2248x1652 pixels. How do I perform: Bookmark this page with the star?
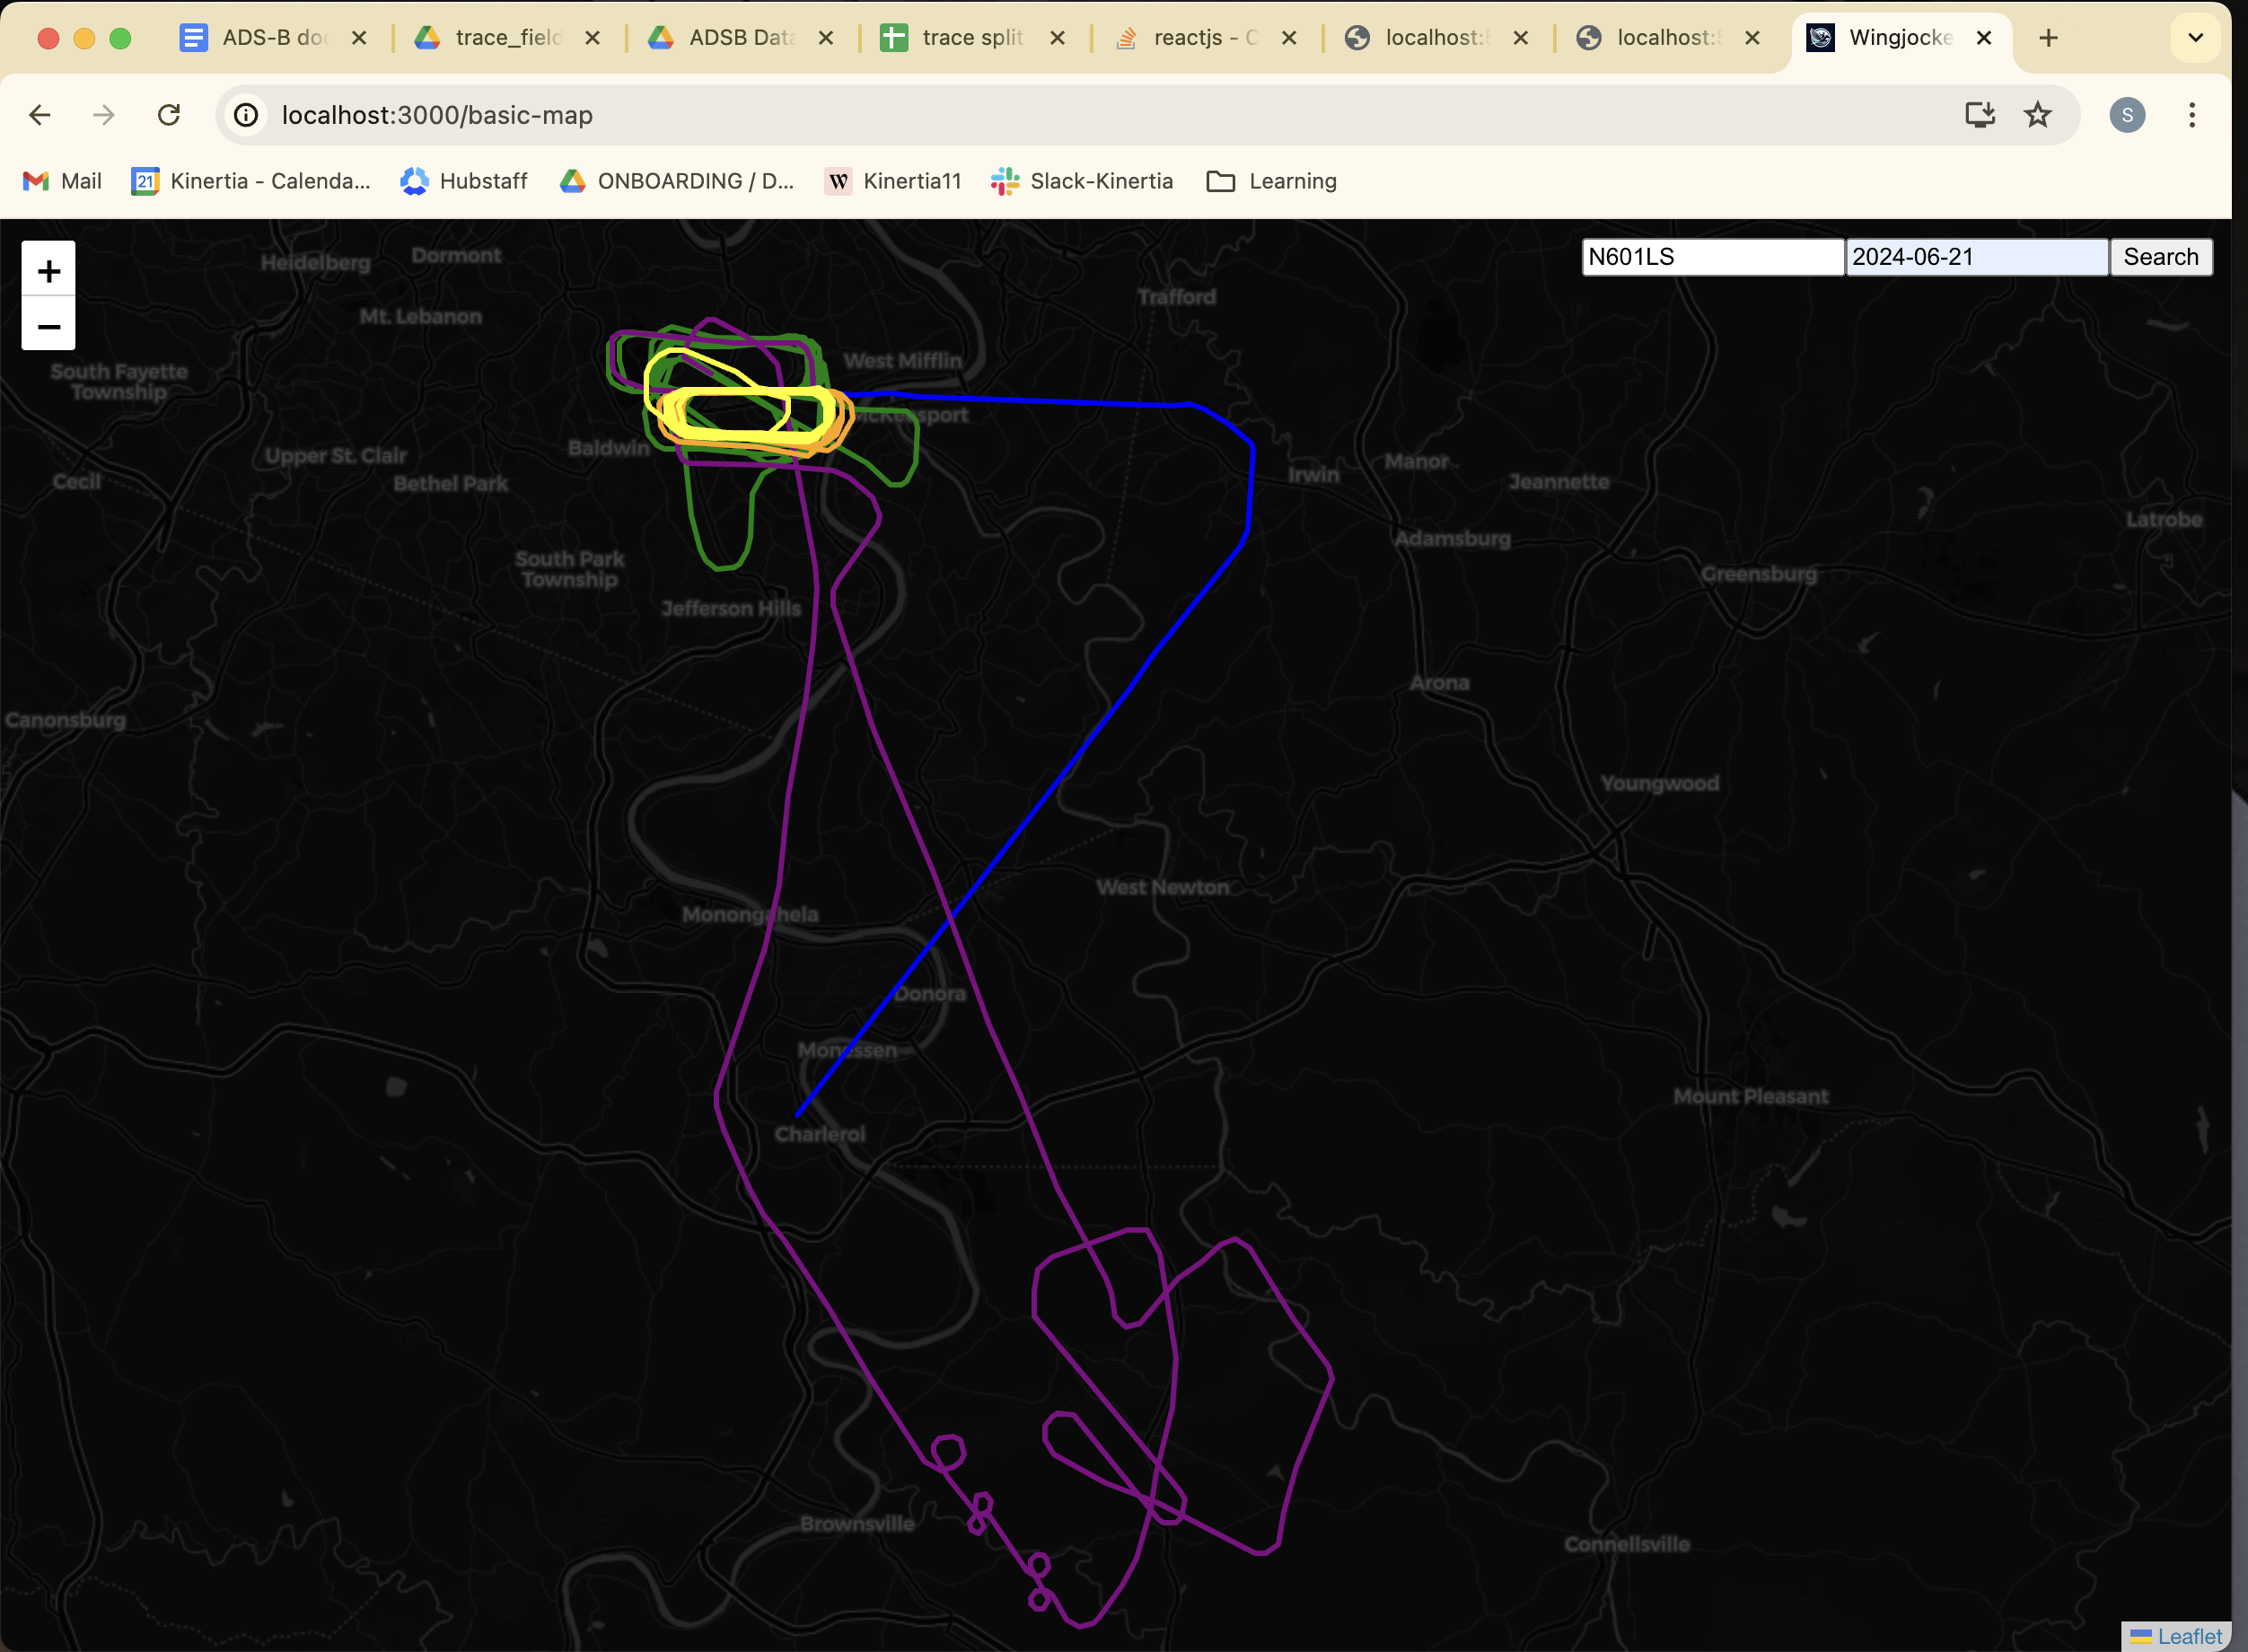(2037, 115)
